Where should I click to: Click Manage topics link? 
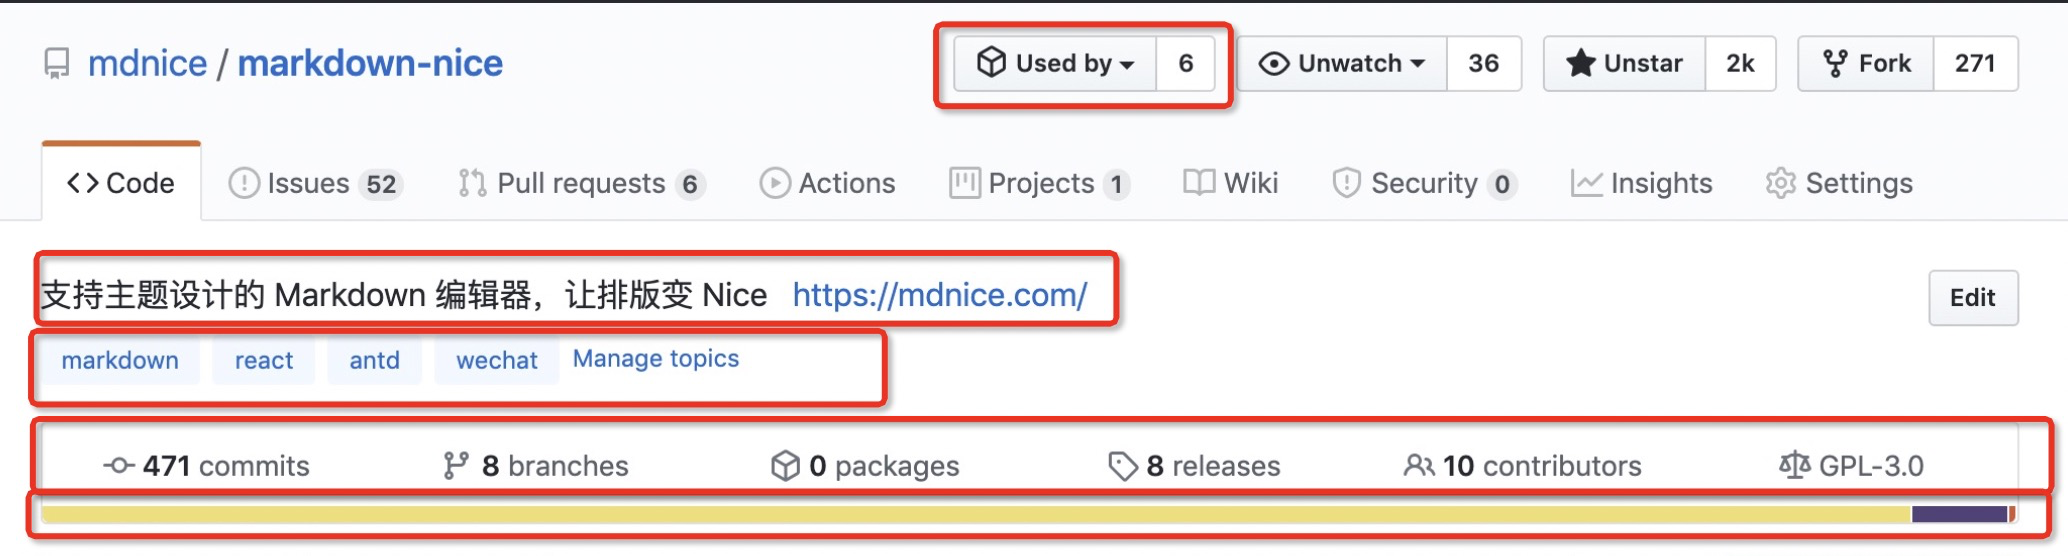(656, 359)
